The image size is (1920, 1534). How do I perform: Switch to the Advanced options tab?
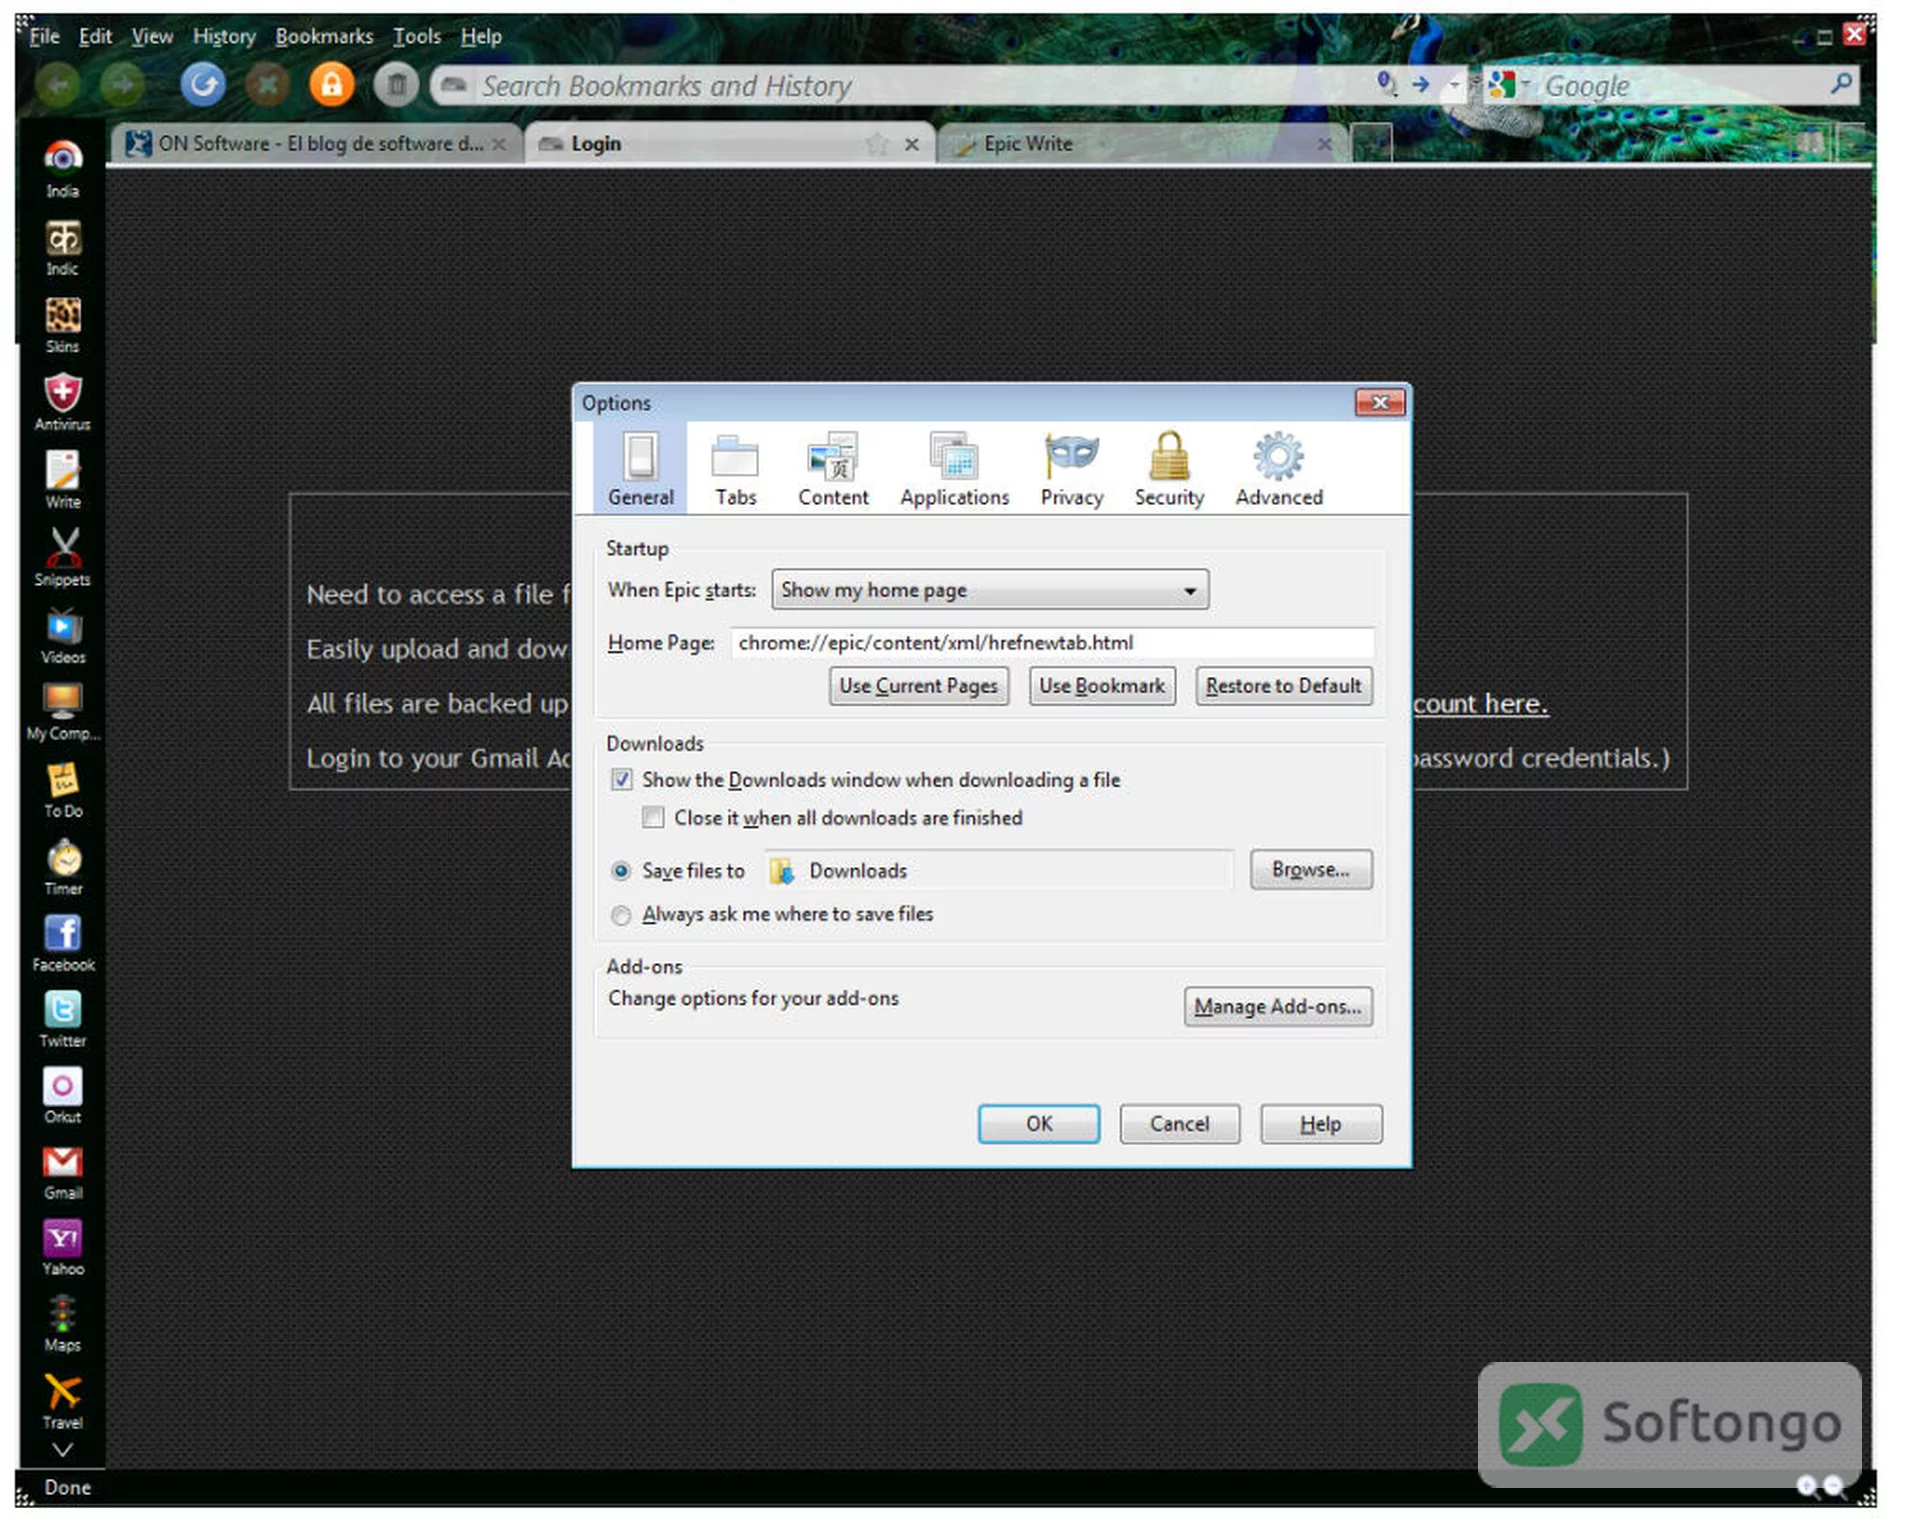[1279, 470]
